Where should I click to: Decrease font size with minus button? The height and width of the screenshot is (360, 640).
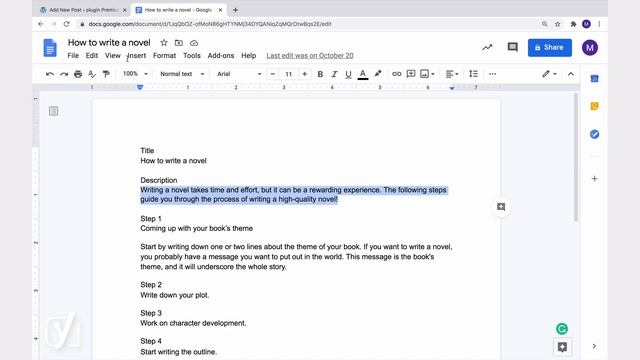(x=273, y=74)
